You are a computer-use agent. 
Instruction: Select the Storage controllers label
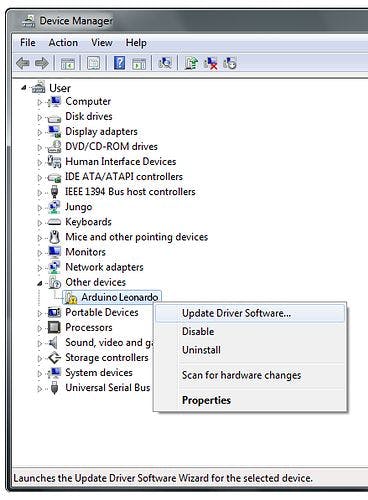[107, 357]
